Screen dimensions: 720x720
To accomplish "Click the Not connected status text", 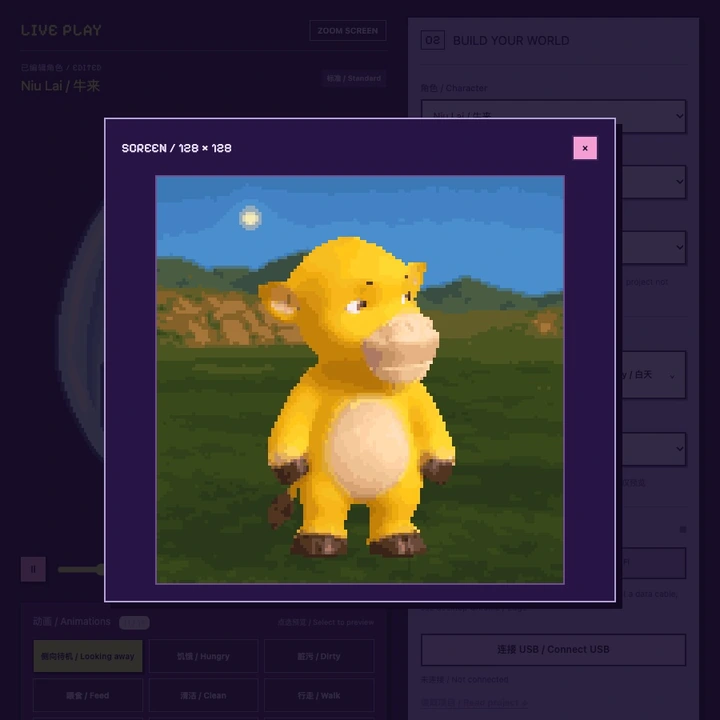I will point(464,679).
